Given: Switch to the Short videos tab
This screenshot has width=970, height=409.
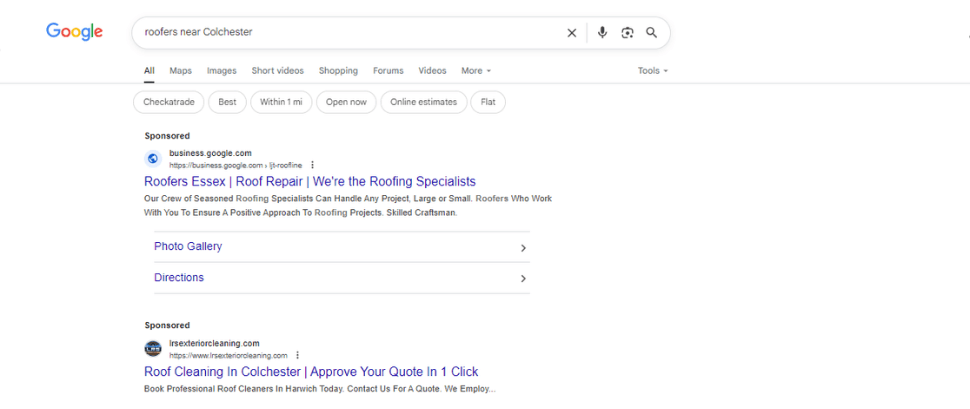Looking at the screenshot, I should [278, 71].
